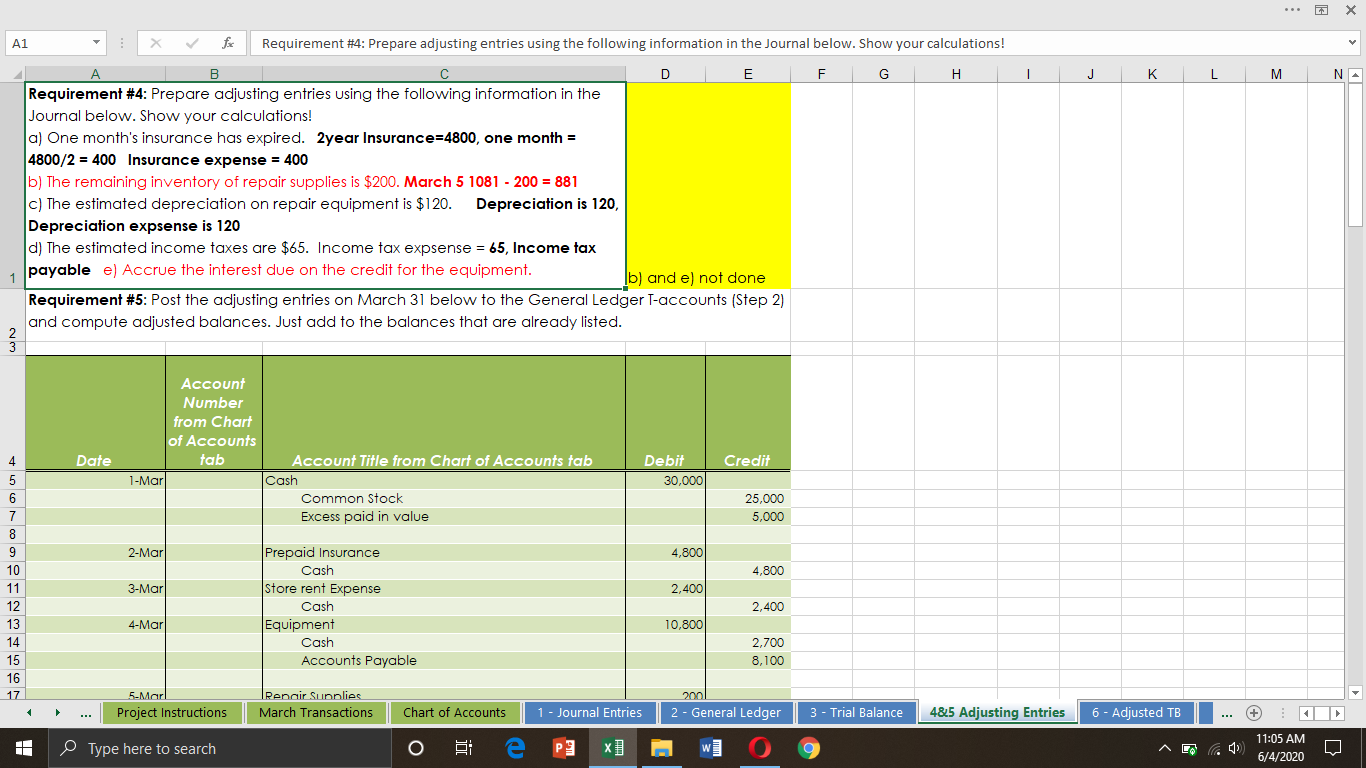This screenshot has width=1366, height=768.
Task: Click the Cancel entry X in formula bar
Action: [x=156, y=43]
